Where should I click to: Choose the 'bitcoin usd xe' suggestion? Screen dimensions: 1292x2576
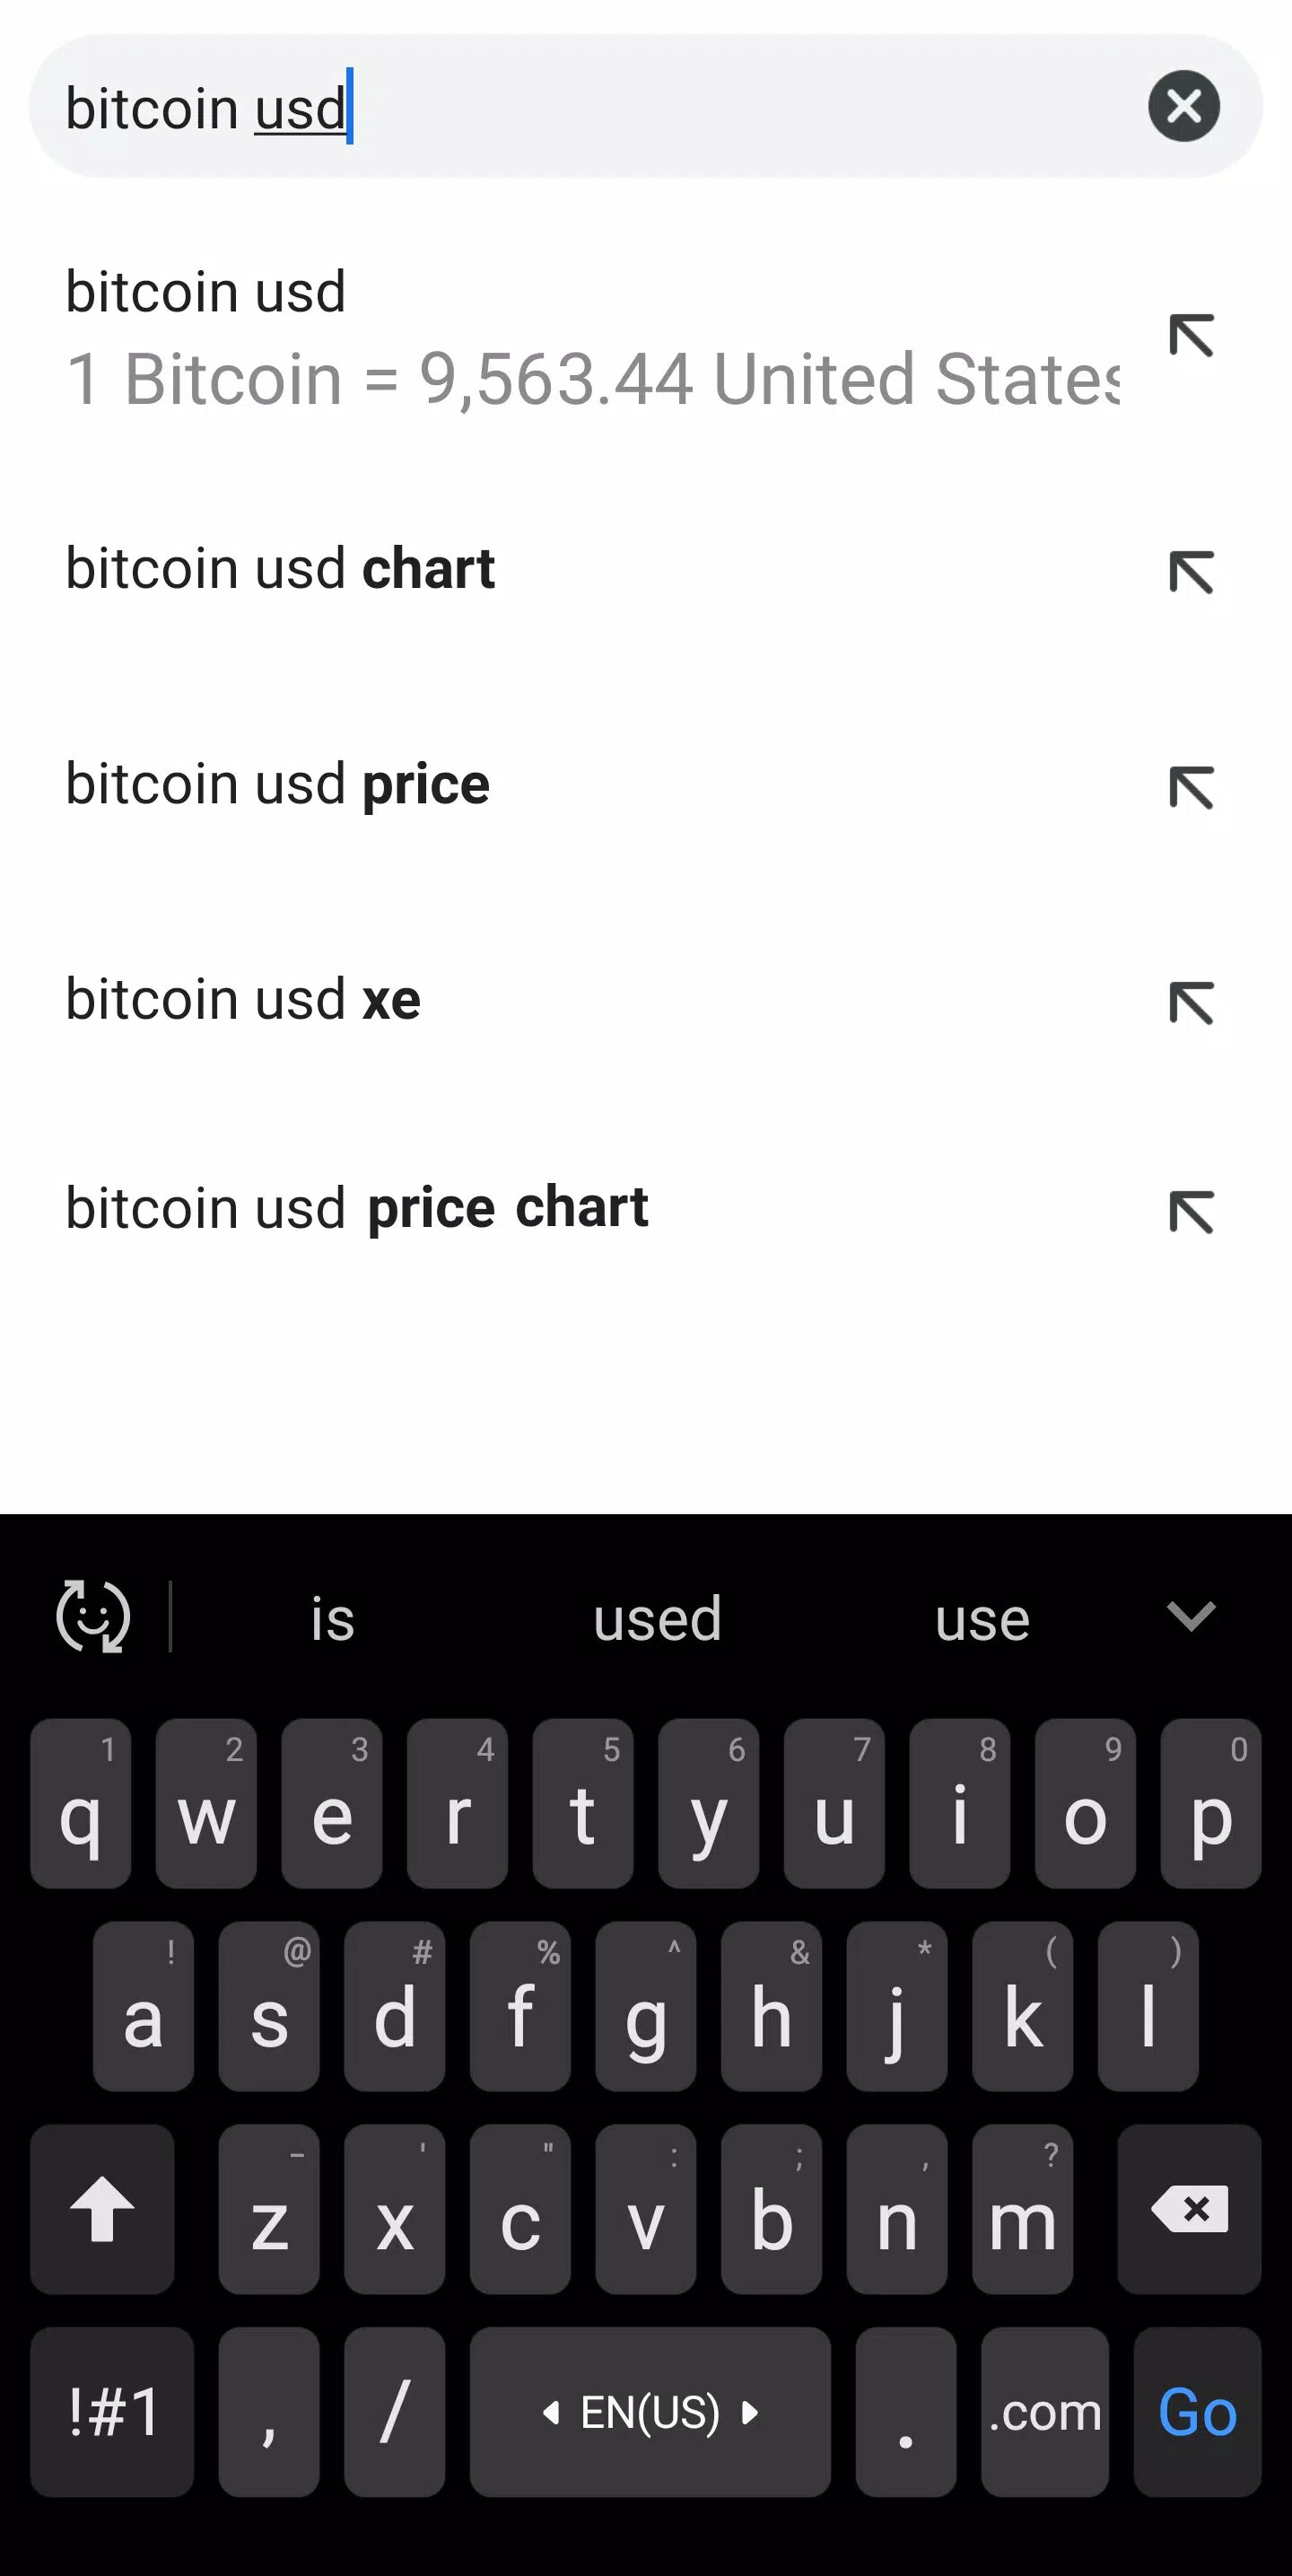243,1000
